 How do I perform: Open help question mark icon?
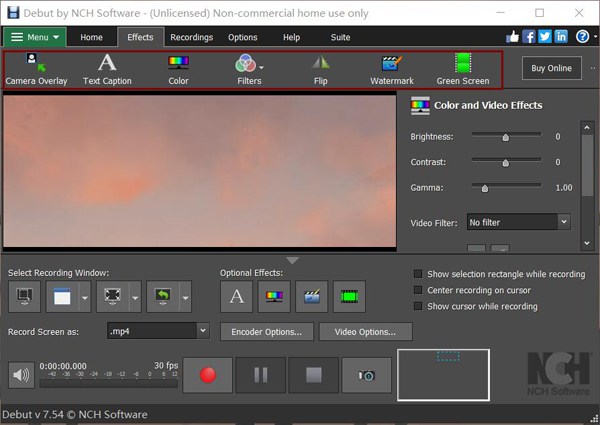tap(582, 37)
